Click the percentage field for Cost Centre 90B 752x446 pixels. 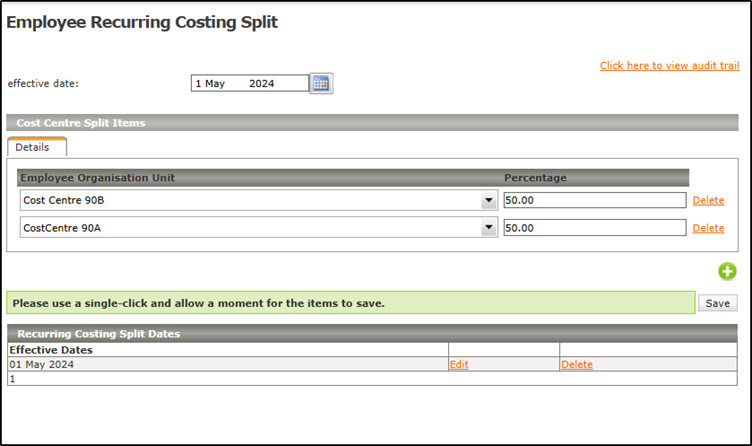[595, 200]
